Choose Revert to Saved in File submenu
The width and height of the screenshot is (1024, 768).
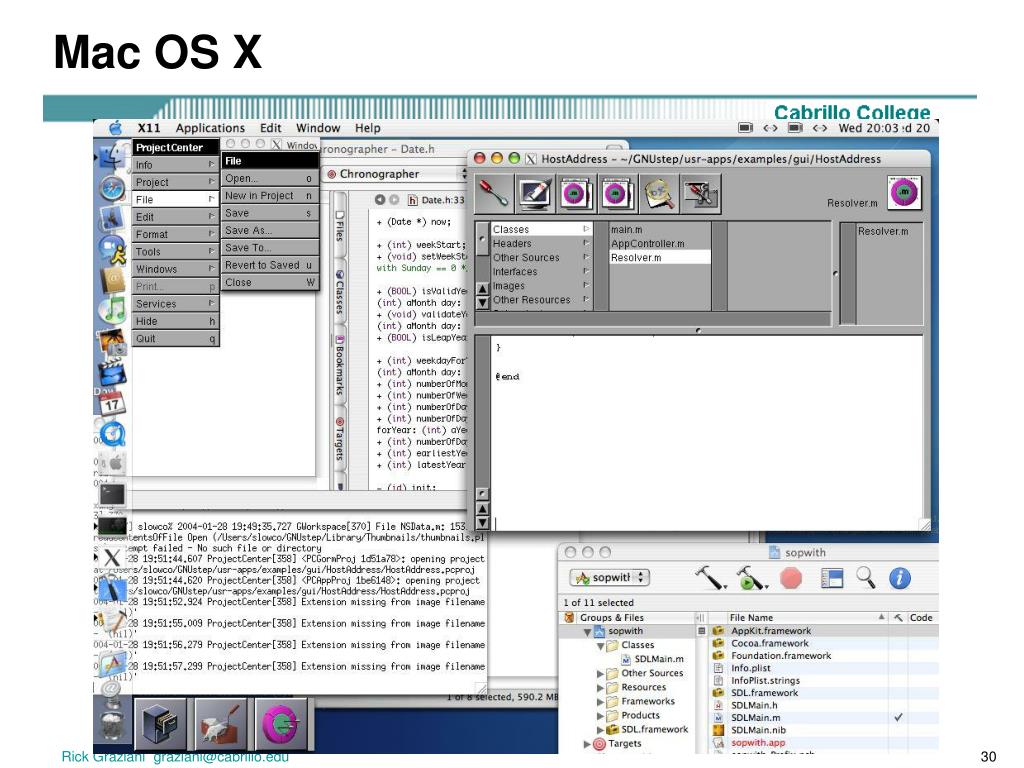[x=270, y=264]
